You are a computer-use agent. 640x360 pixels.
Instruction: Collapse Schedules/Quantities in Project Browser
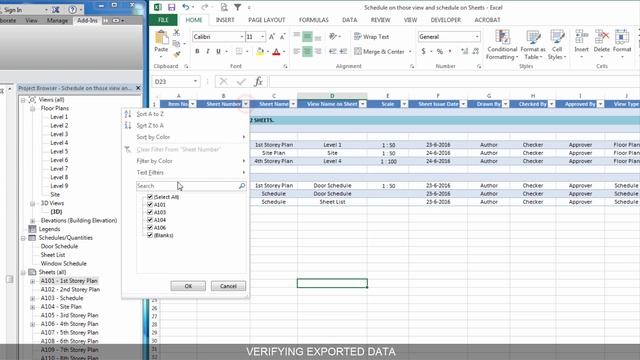tap(23, 238)
